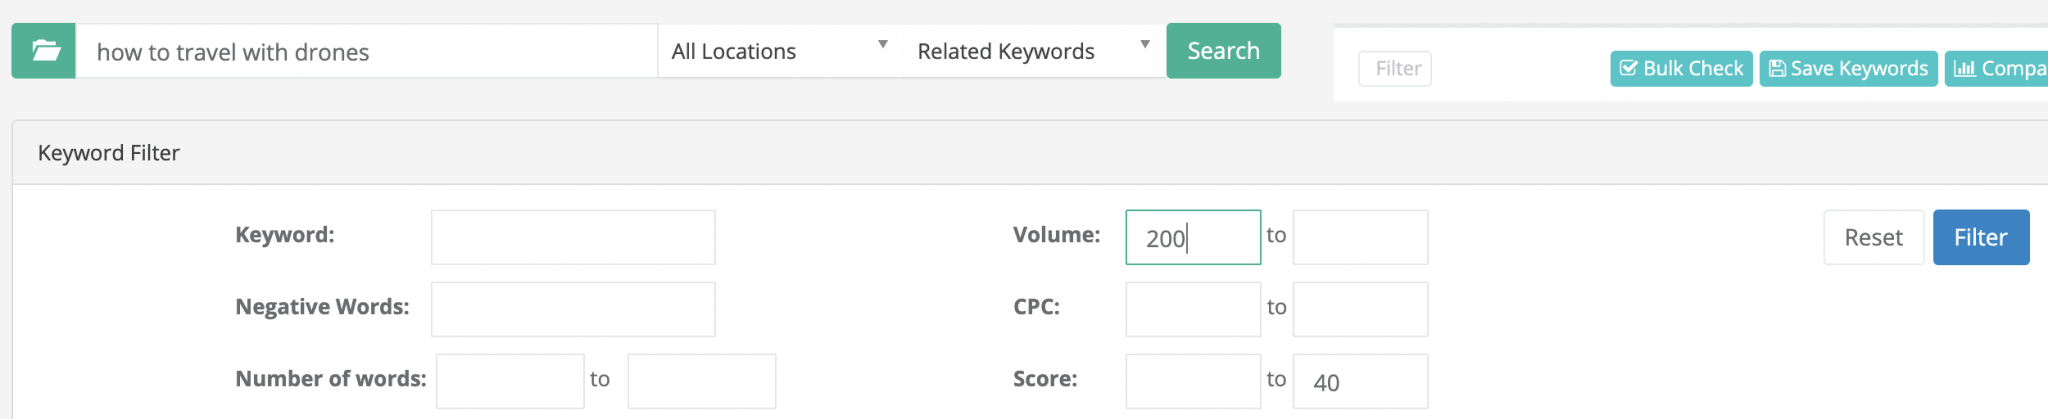
Task: Expand the Related Keywords dropdown
Action: [x=1033, y=51]
